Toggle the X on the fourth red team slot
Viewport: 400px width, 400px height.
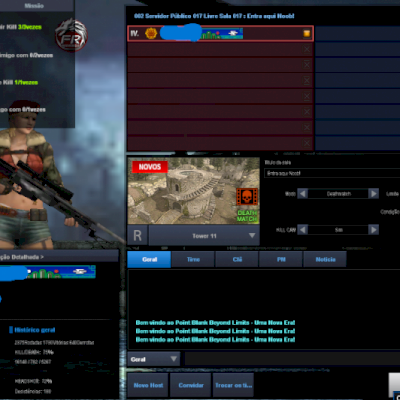coord(307,80)
